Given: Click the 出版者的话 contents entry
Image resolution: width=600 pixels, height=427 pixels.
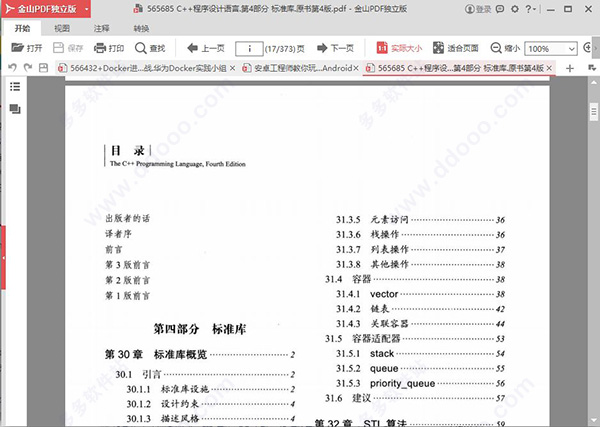Looking at the screenshot, I should [x=128, y=218].
